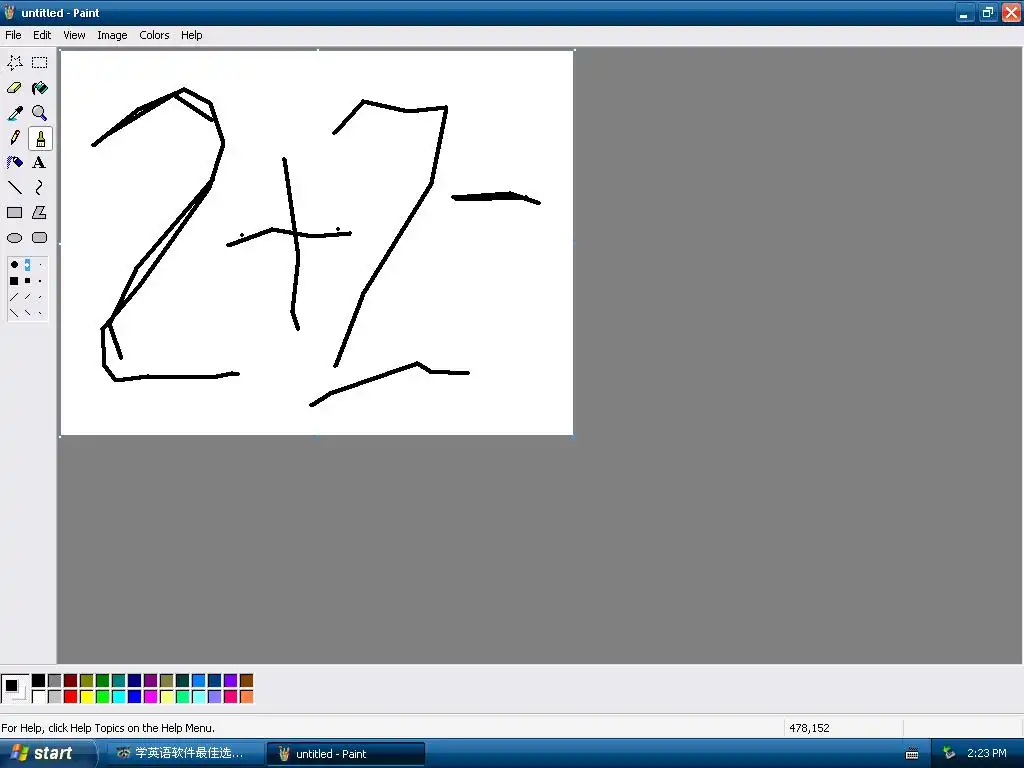Select the Text tool
The image size is (1024, 768).
pos(40,163)
